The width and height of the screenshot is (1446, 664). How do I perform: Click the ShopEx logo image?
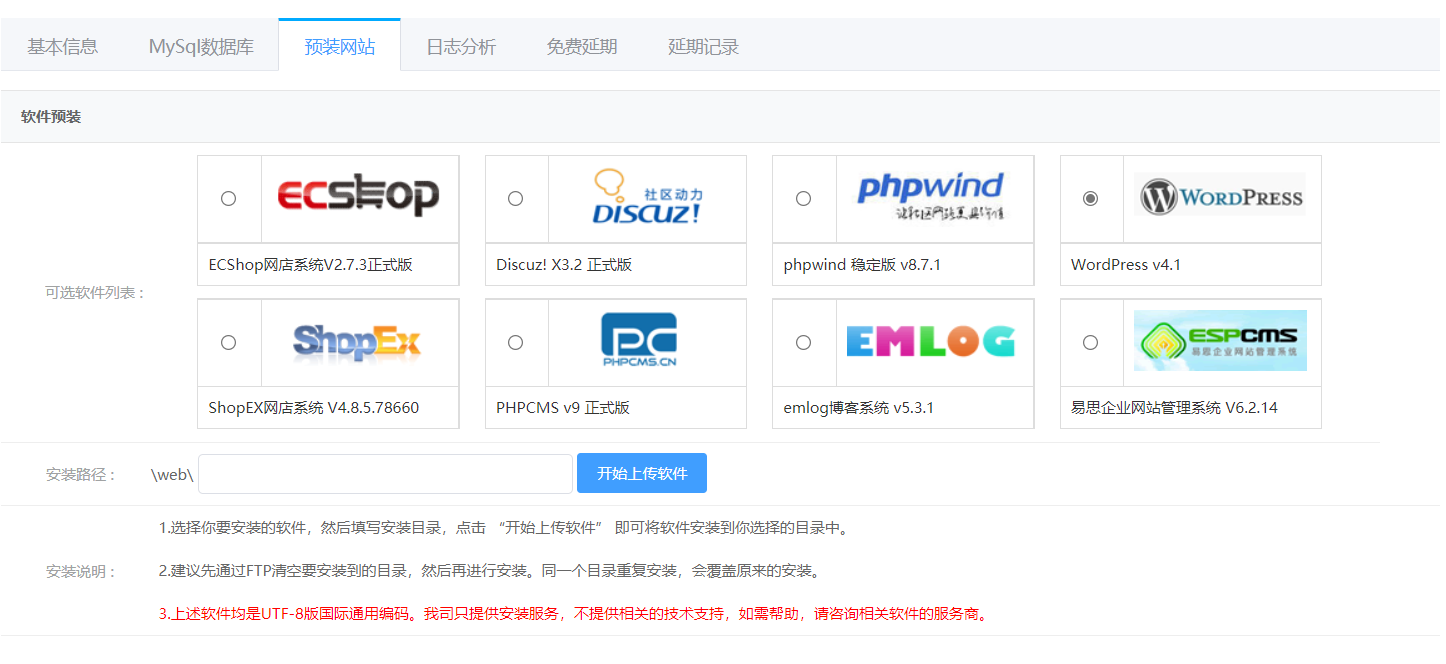(358, 341)
